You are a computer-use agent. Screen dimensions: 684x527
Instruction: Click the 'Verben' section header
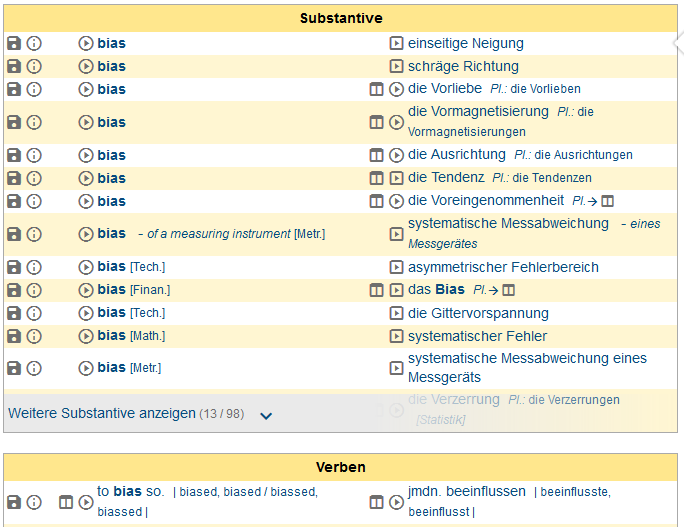tap(341, 467)
